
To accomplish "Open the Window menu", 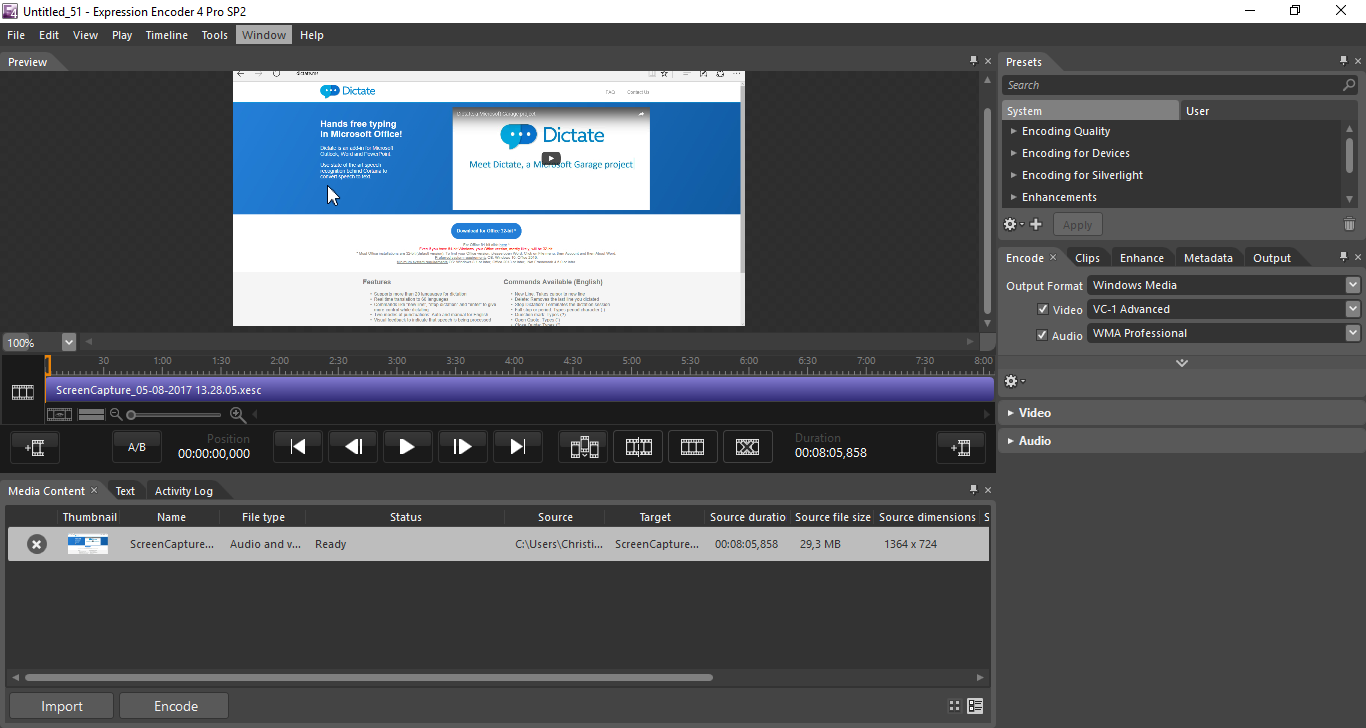I will [x=264, y=35].
